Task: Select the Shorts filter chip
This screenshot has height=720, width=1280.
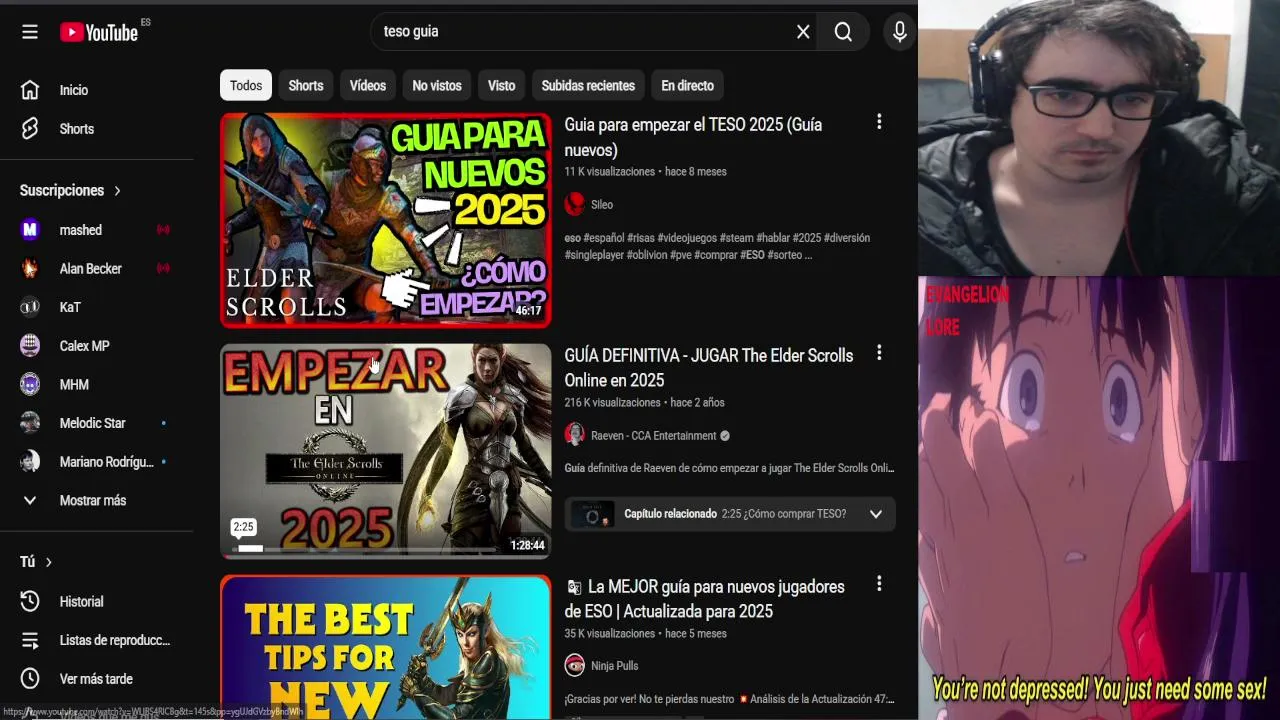Action: coord(306,86)
